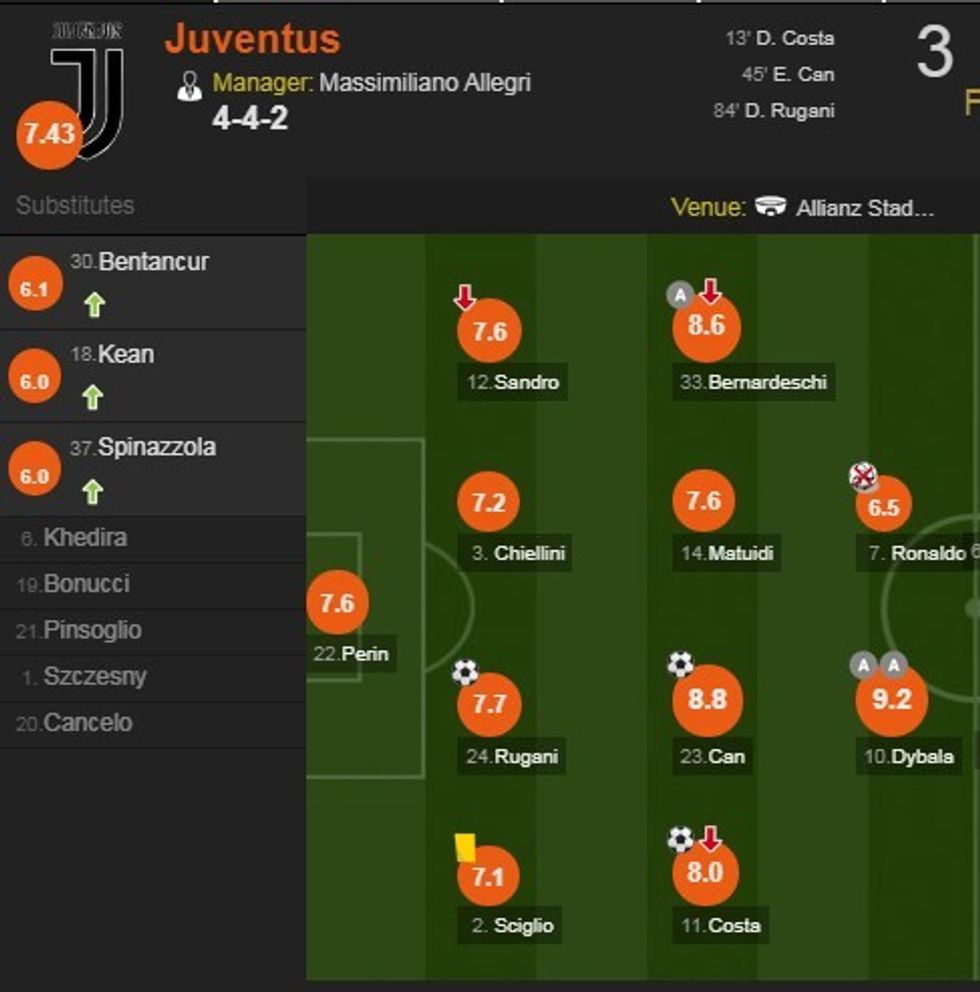Select Szczesny in the substitutes list
The image size is (980, 992).
95,677
